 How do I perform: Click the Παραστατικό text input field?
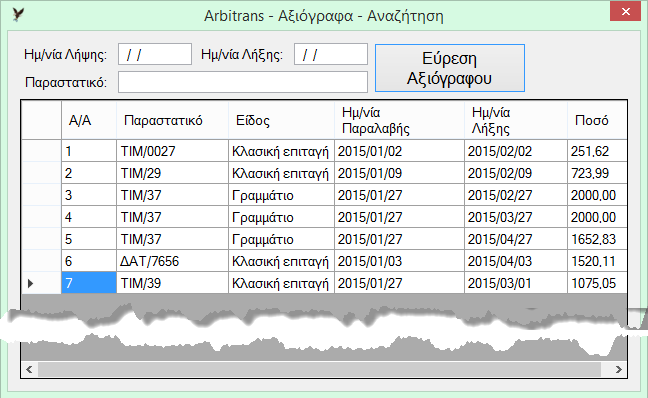pyautogui.click(x=243, y=82)
